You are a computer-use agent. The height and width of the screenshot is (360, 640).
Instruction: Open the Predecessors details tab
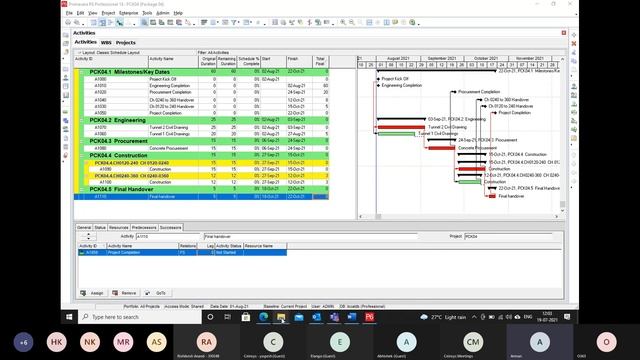pos(144,227)
